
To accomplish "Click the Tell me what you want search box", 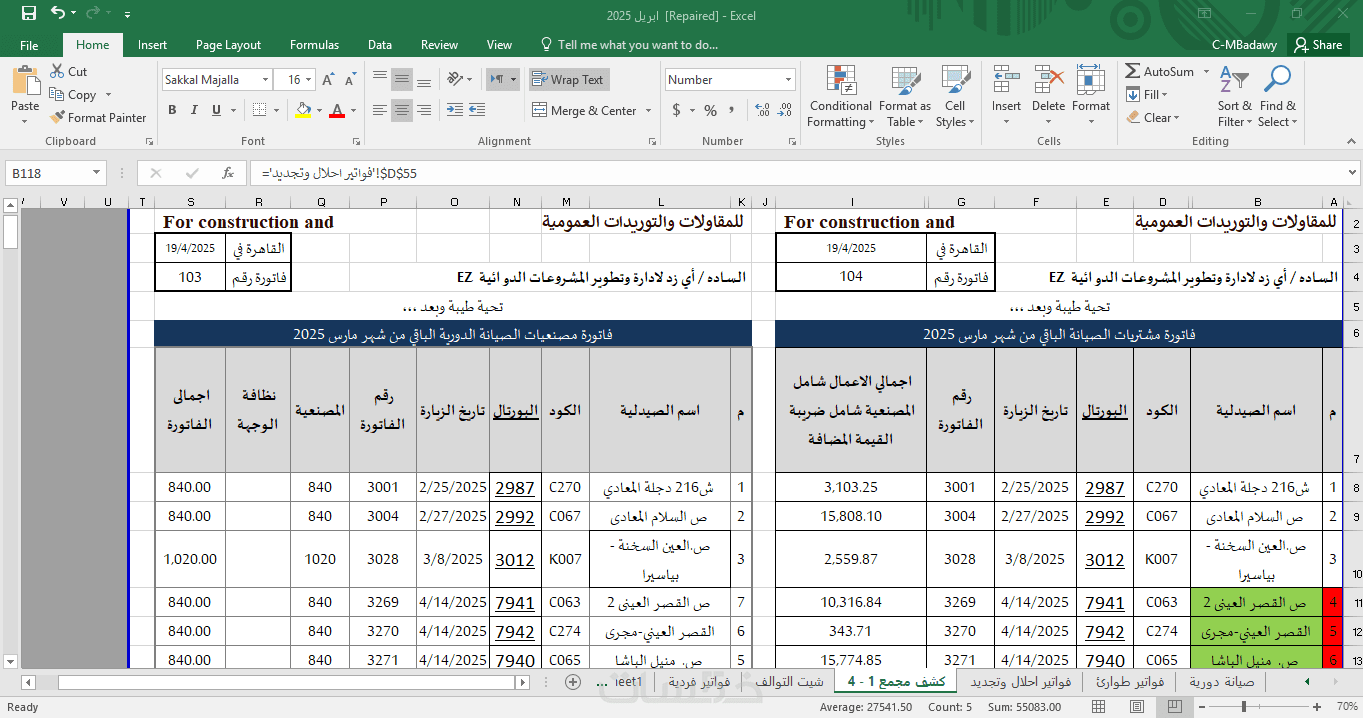I will click(x=629, y=45).
